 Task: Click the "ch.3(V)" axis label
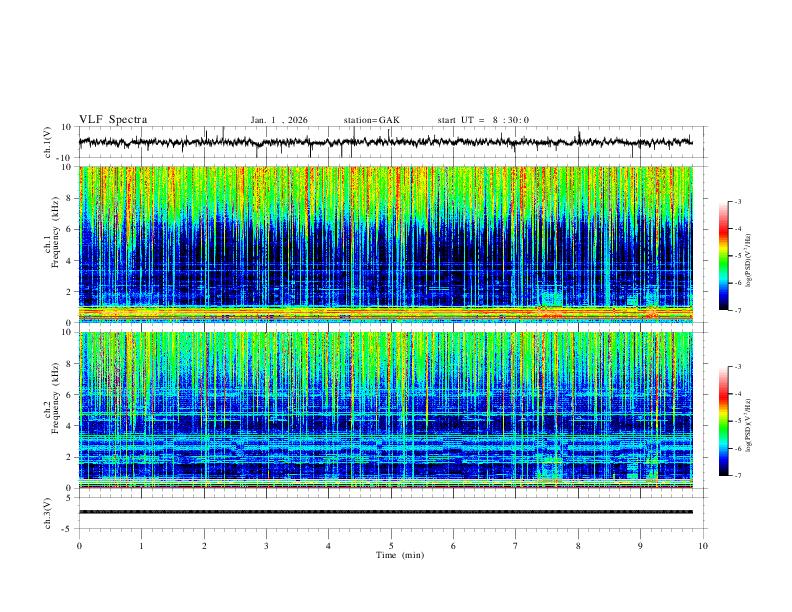[x=48, y=513]
